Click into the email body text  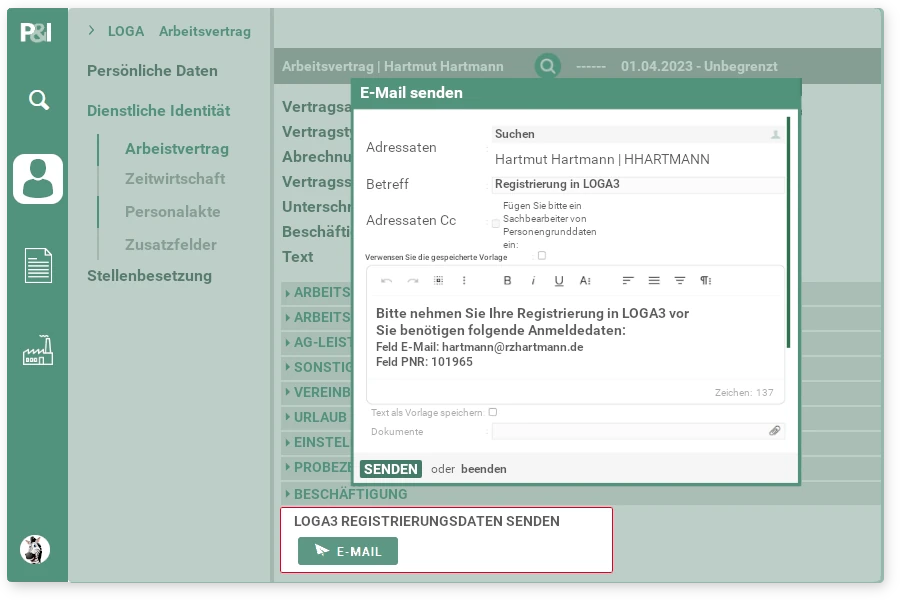click(575, 337)
